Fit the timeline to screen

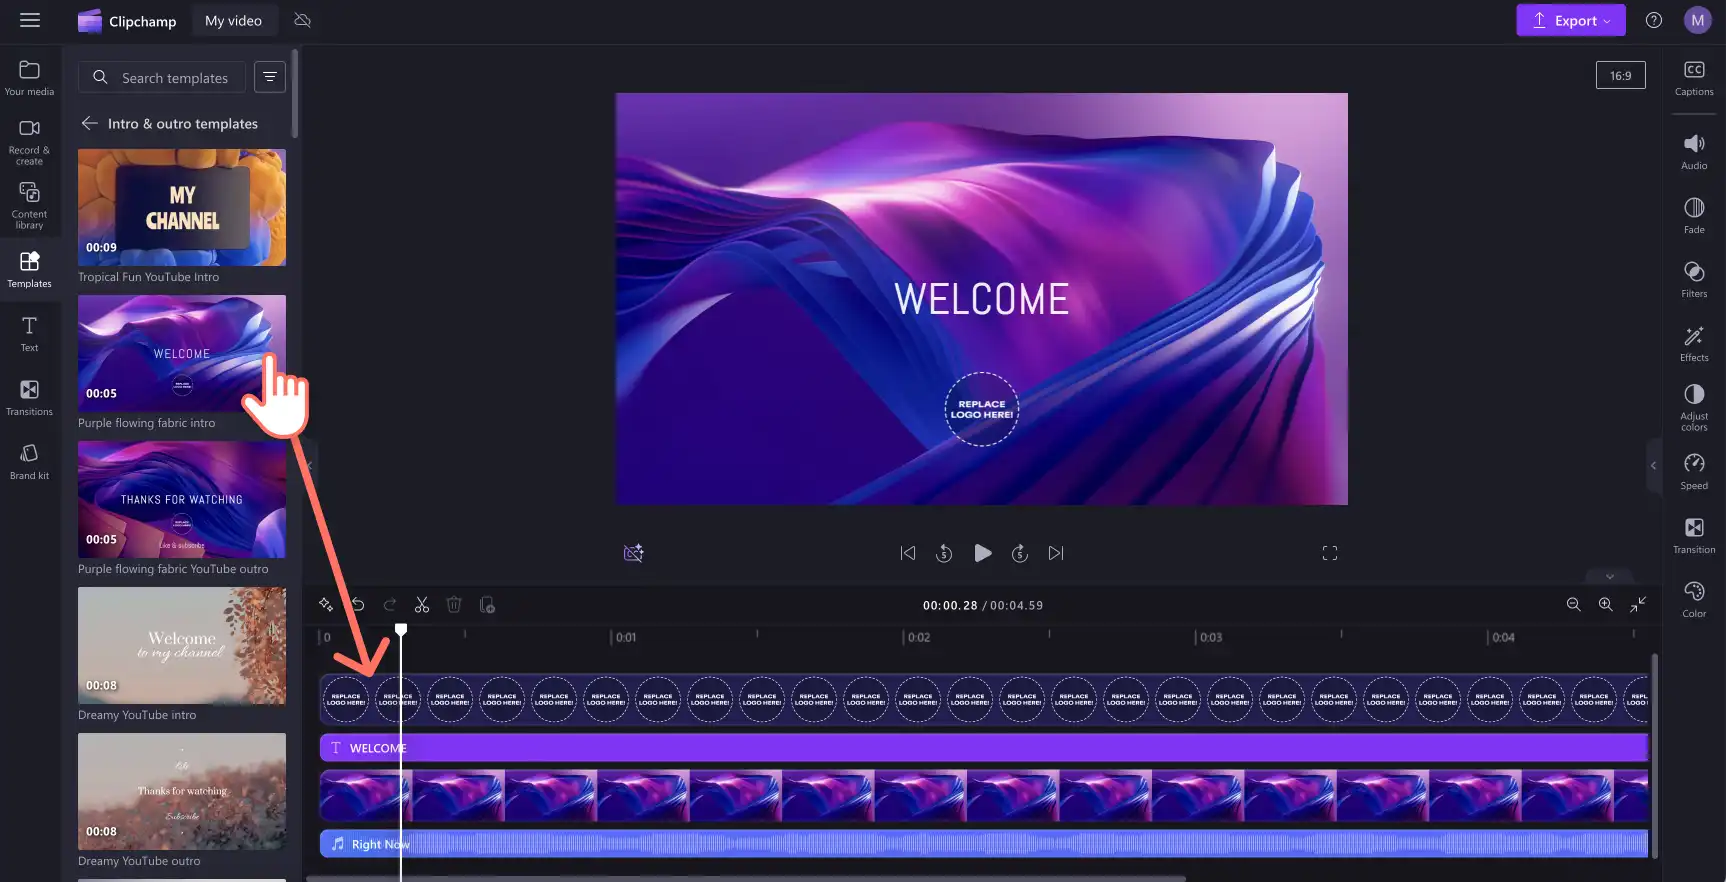1638,604
